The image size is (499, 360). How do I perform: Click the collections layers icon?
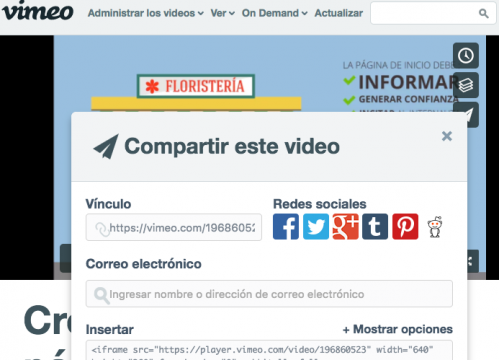coord(466,85)
